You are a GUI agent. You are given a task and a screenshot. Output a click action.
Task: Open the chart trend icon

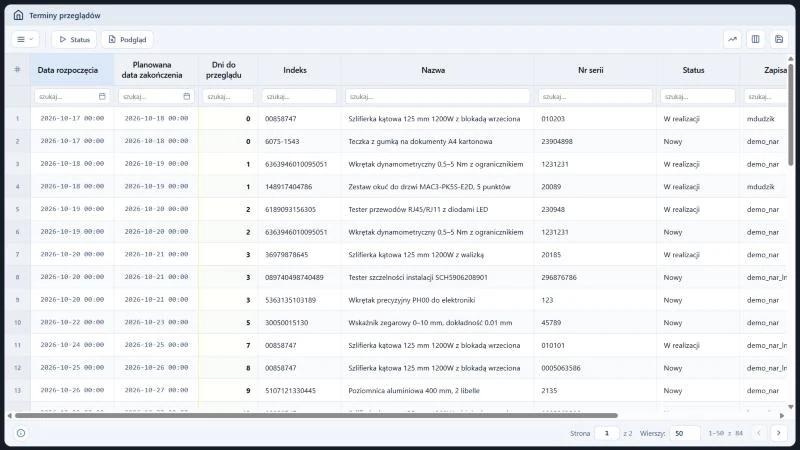click(x=732, y=39)
